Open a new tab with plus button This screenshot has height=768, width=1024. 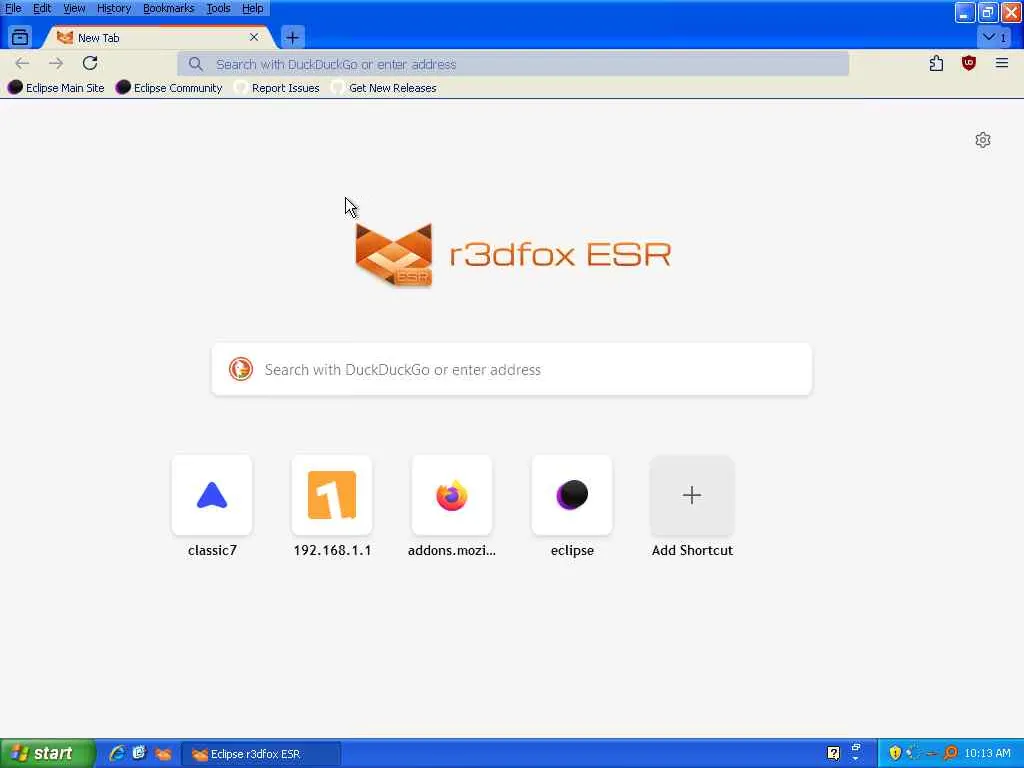(293, 38)
